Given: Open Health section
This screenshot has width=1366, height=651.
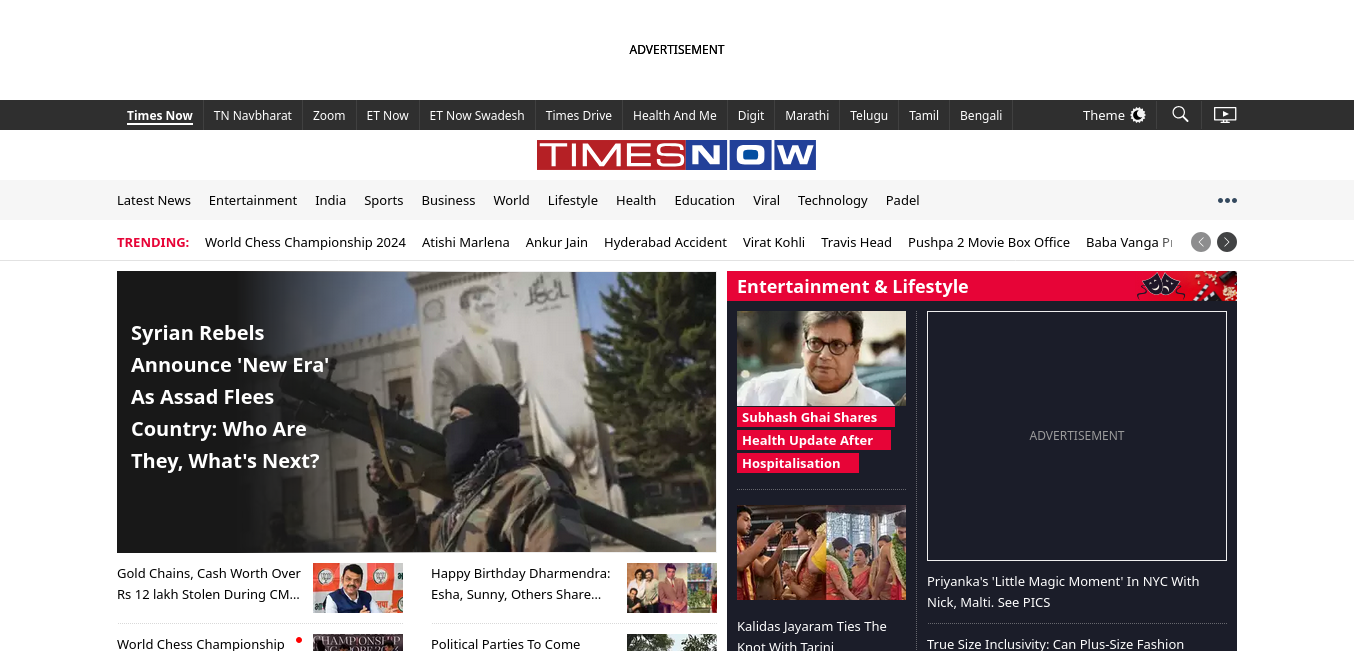Looking at the screenshot, I should click(x=636, y=200).
